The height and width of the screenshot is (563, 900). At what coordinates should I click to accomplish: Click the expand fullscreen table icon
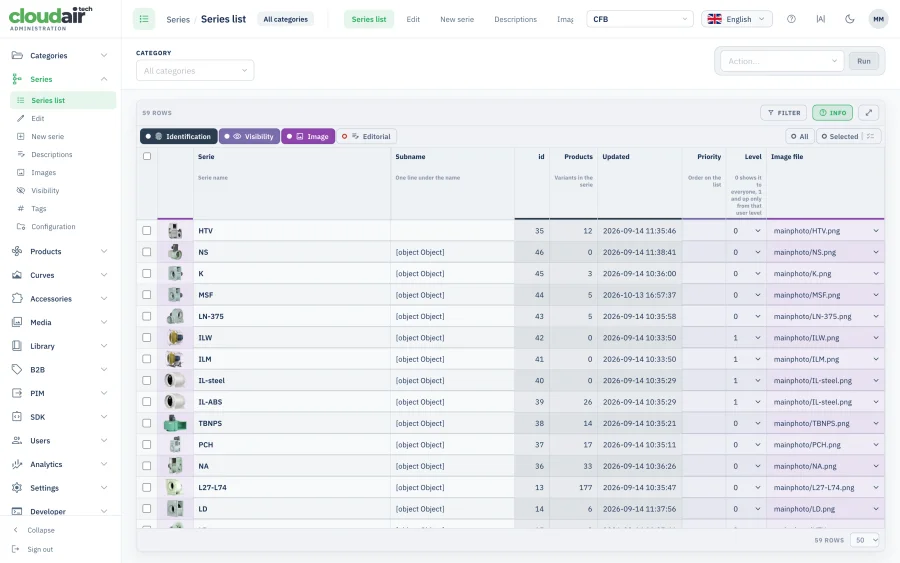tap(868, 112)
